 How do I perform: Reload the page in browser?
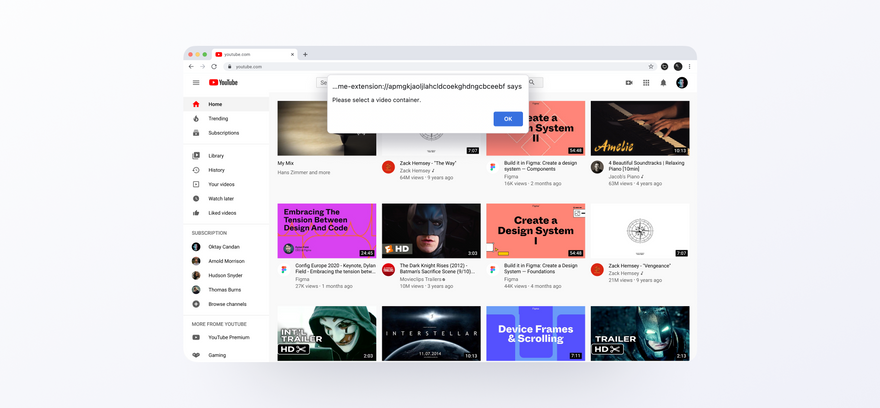pyautogui.click(x=214, y=66)
